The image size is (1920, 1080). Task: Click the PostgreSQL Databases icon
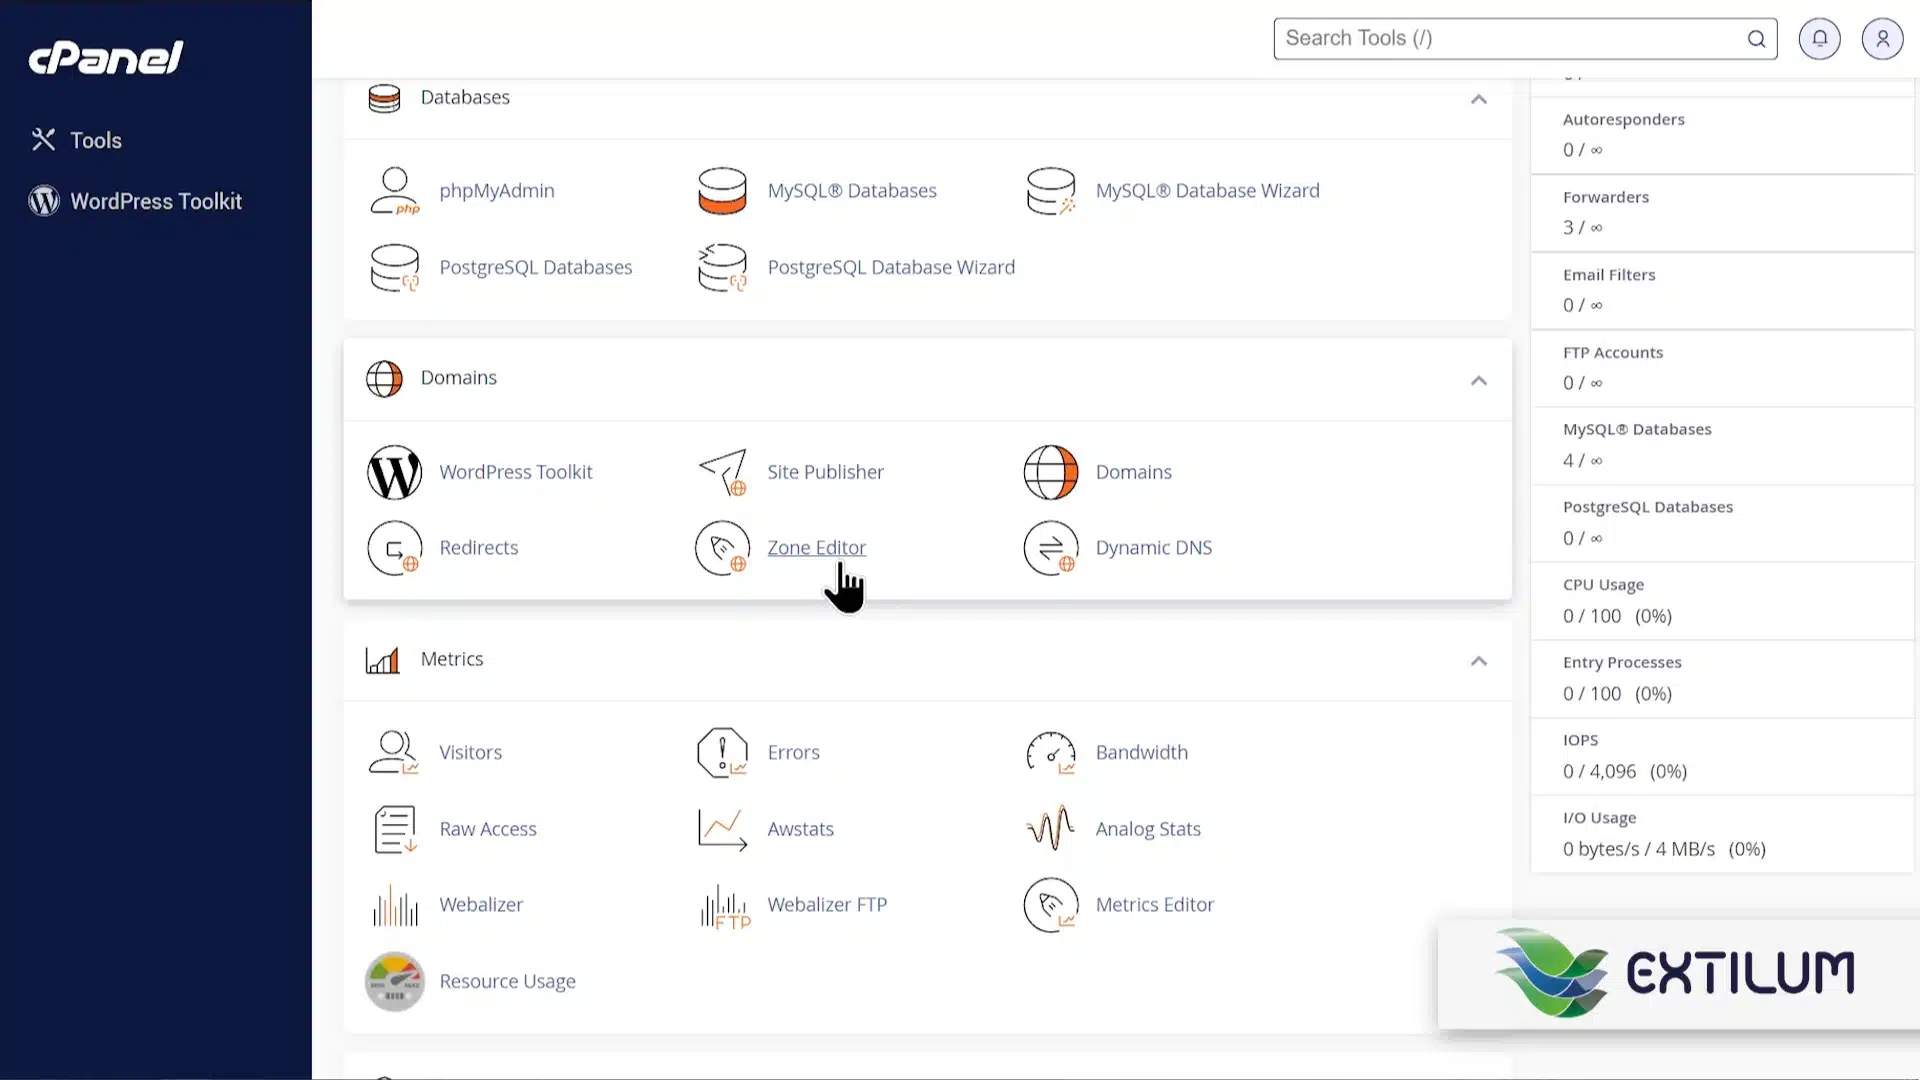click(x=395, y=268)
